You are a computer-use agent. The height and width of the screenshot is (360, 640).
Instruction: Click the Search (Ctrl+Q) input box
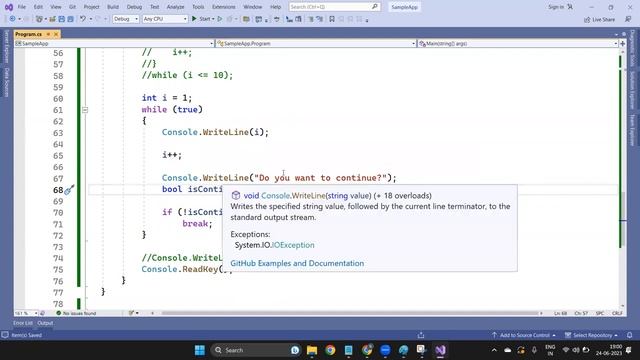click(334, 7)
